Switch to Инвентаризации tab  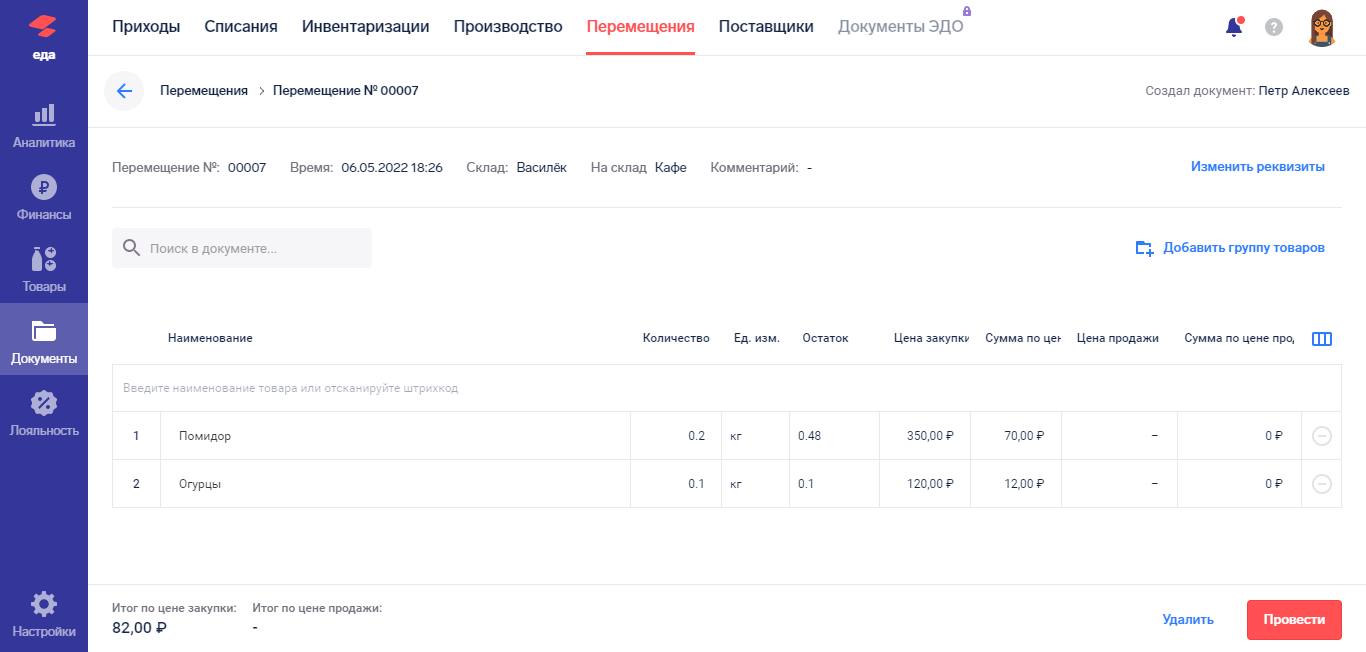point(366,27)
